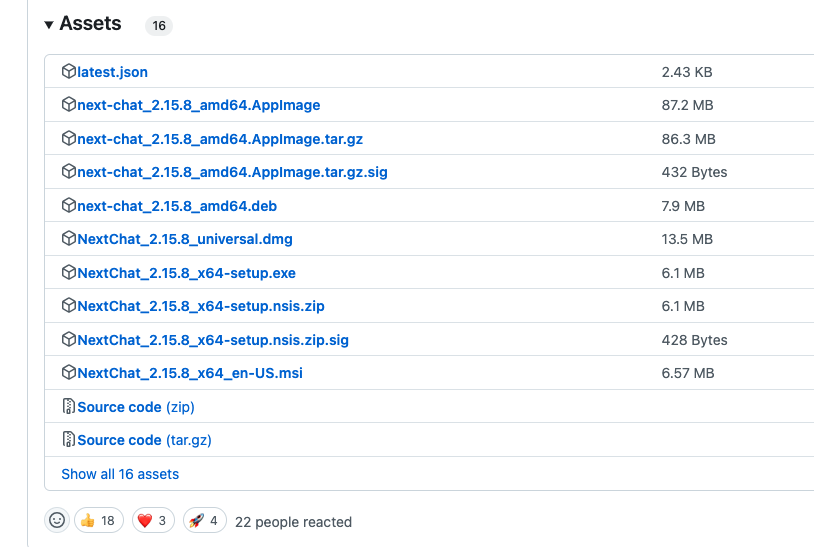This screenshot has height=547, width=814.
Task: Click the 2.43 KB file size
Action: coord(687,72)
